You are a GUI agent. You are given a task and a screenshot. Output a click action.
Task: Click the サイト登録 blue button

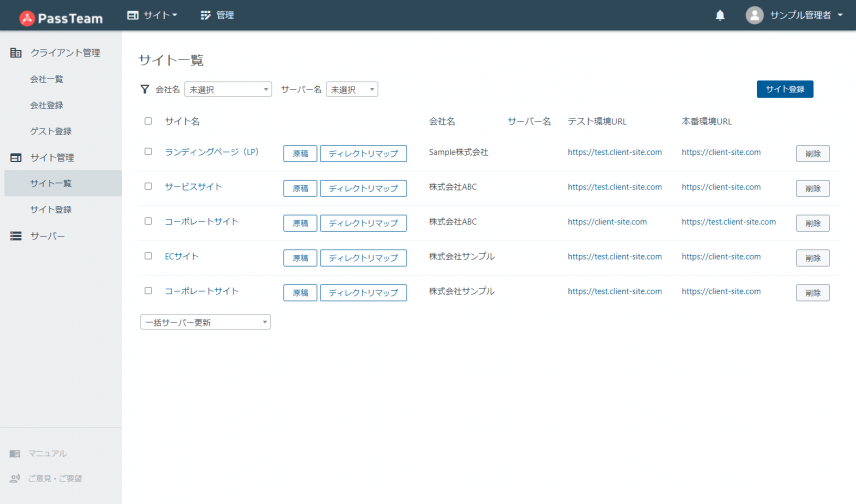pyautogui.click(x=785, y=89)
